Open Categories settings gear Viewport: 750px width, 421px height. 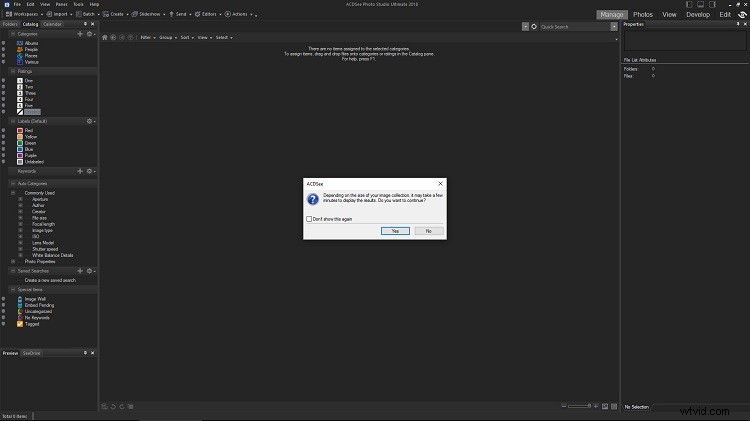click(90, 34)
